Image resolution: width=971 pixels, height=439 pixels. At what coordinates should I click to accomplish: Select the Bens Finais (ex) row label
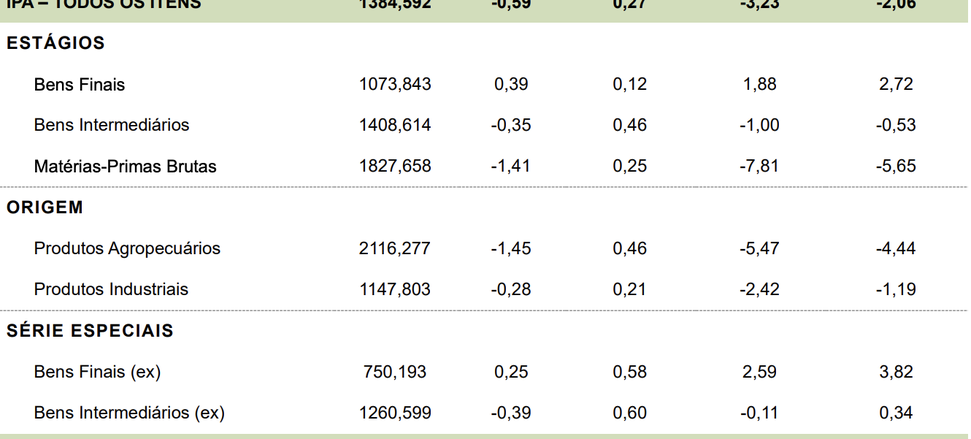tap(97, 372)
